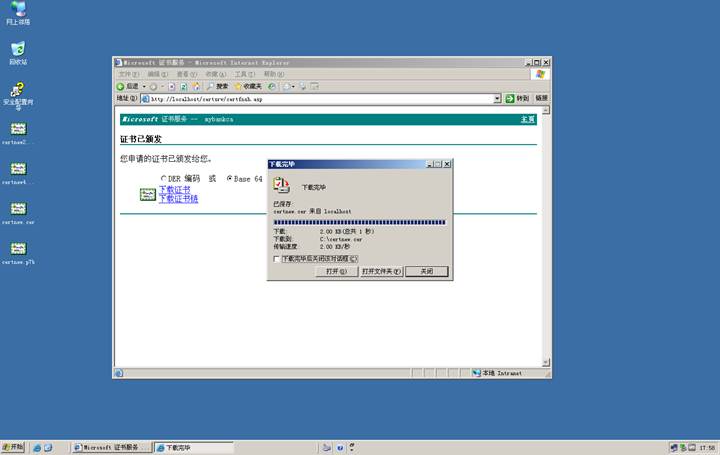Select the DER 编码 radio button
This screenshot has width=720, height=455.
pos(163,179)
